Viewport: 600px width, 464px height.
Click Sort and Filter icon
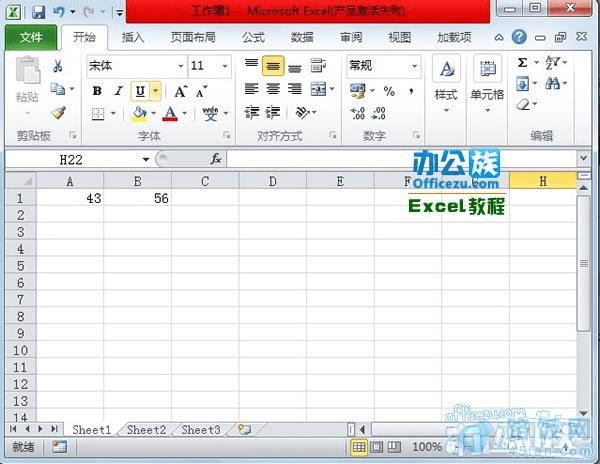552,62
